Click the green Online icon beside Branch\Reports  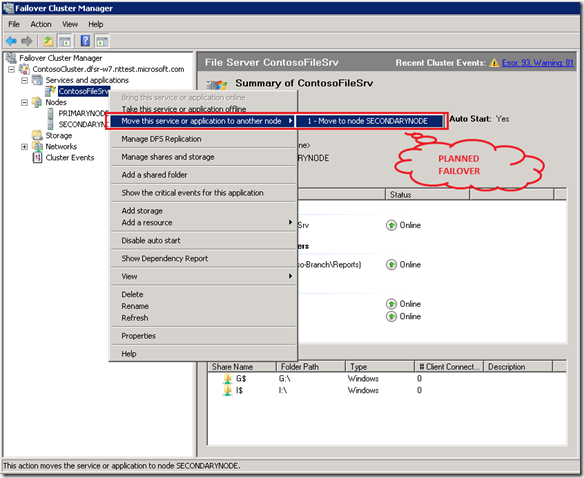click(x=391, y=265)
